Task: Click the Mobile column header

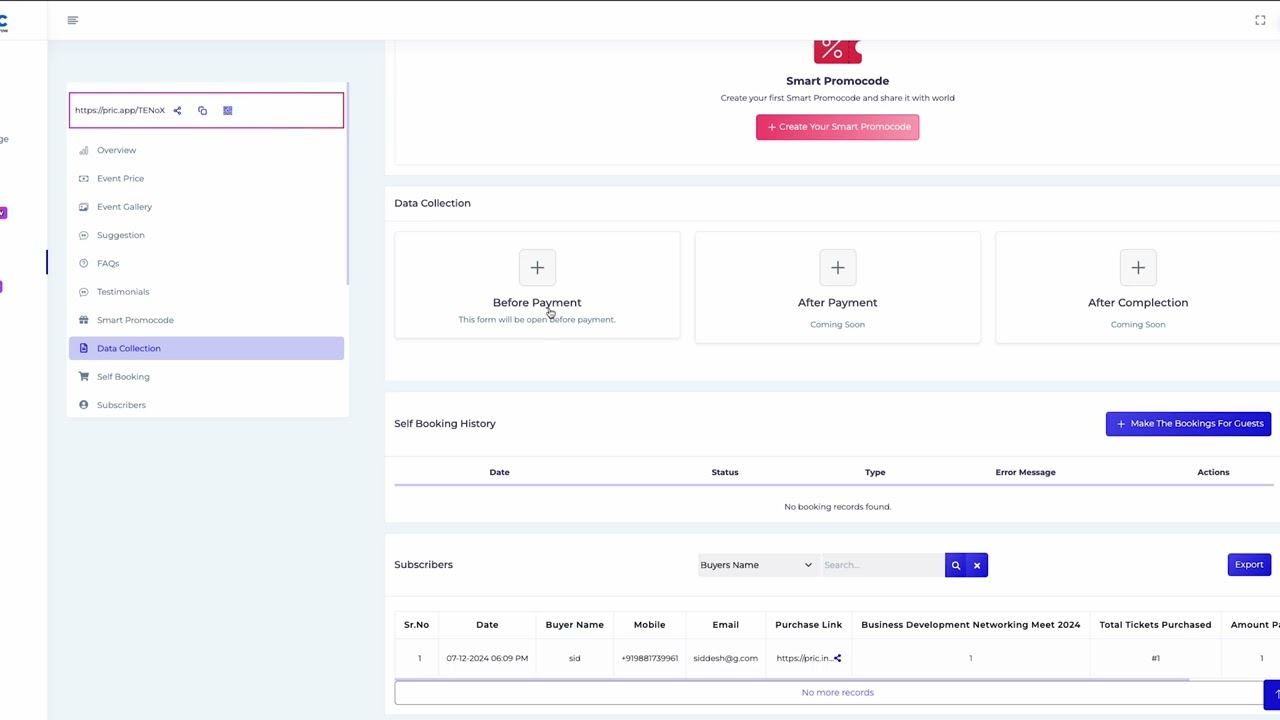Action: 649,625
